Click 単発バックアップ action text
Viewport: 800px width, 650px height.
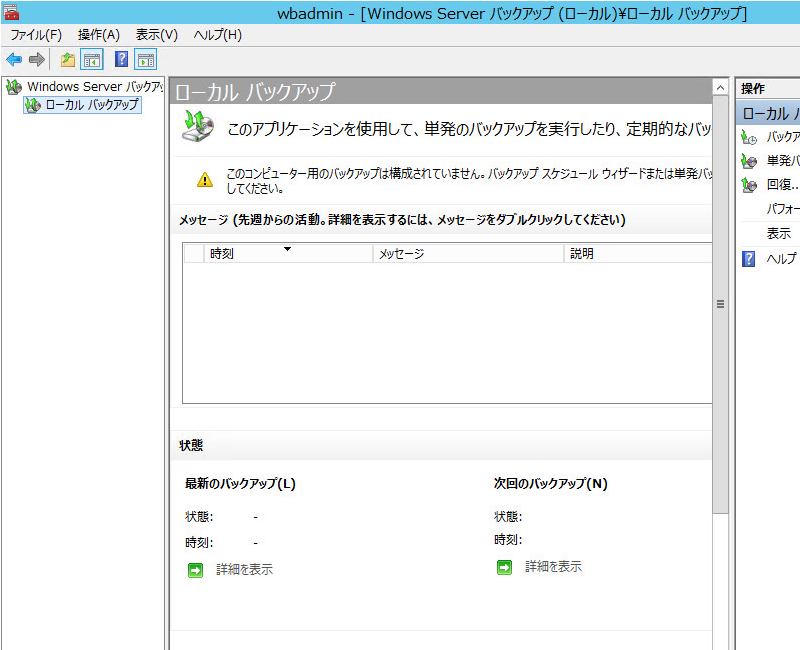[x=783, y=161]
